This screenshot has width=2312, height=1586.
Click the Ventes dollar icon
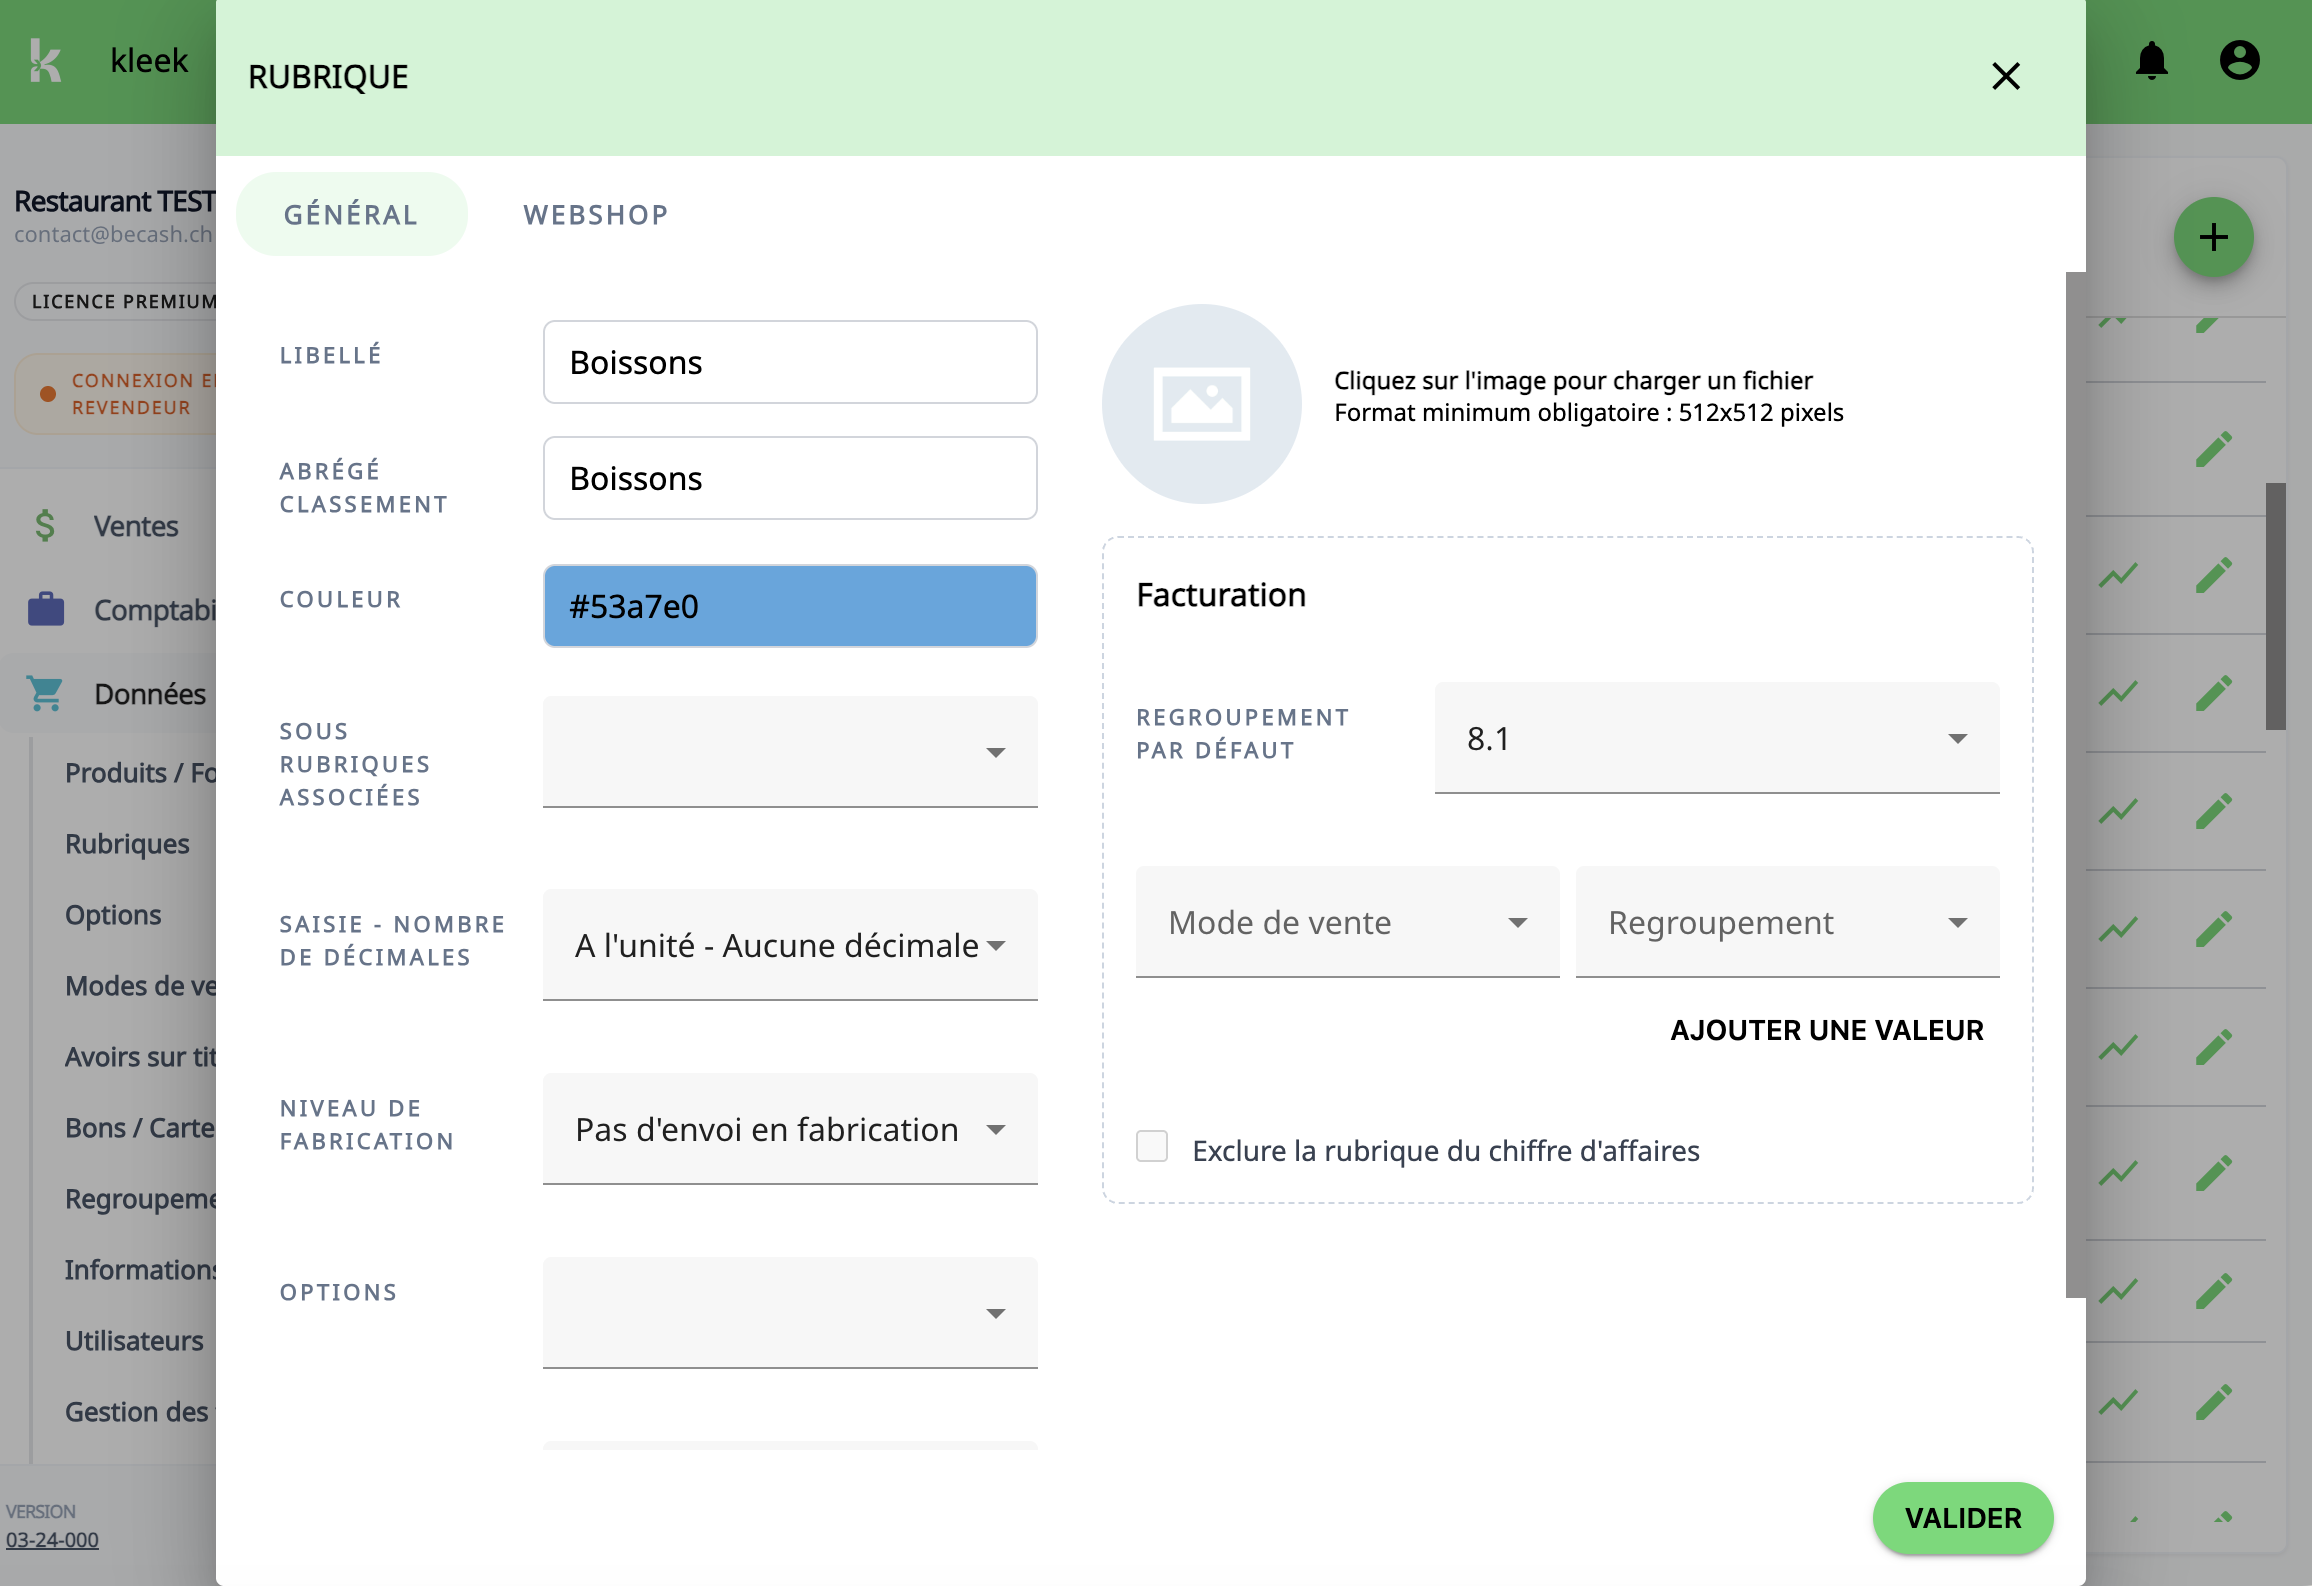point(45,526)
